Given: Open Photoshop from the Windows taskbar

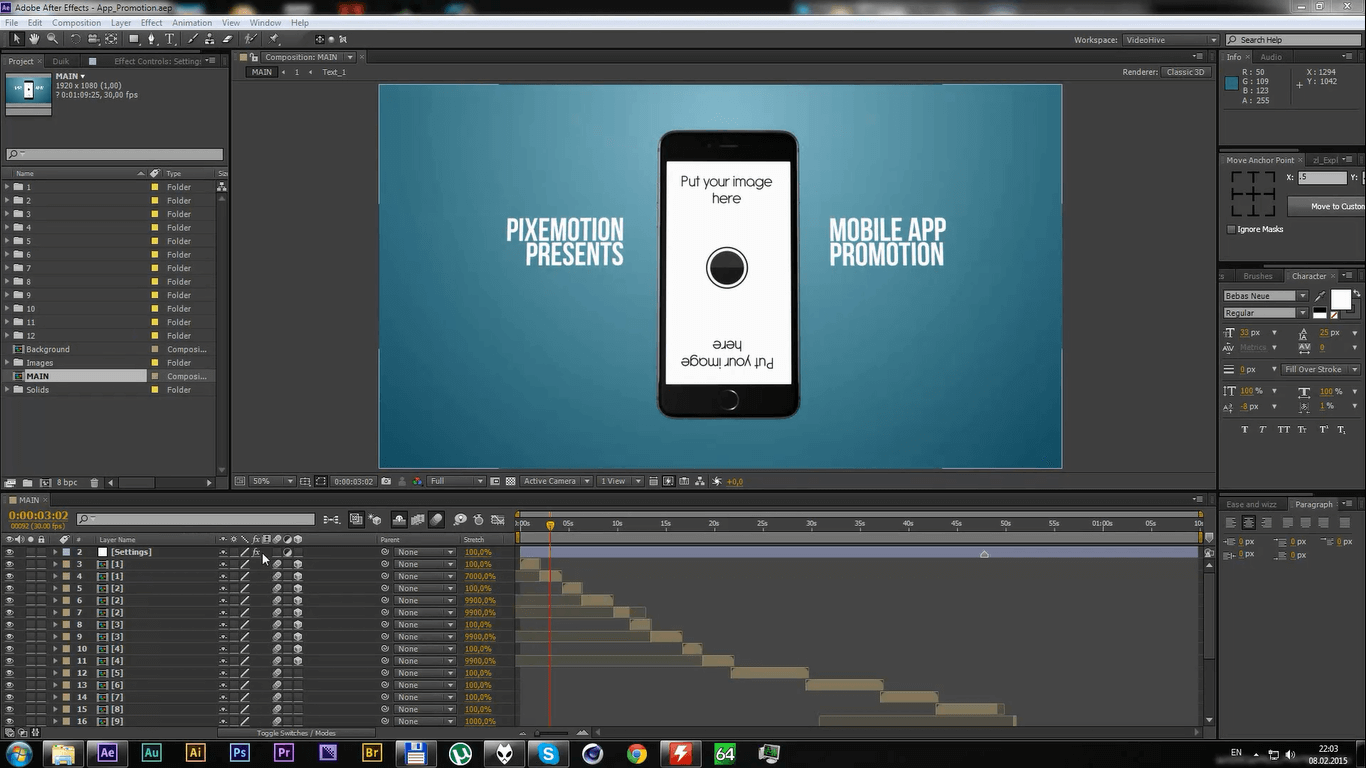Looking at the screenshot, I should 240,753.
